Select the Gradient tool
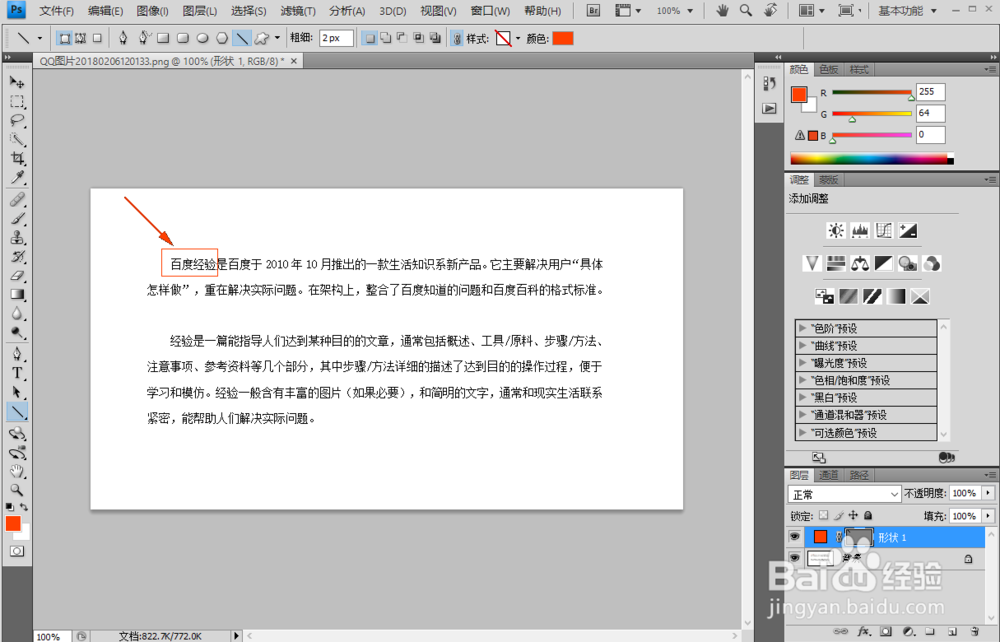Viewport: 1000px width, 642px height. (17, 295)
